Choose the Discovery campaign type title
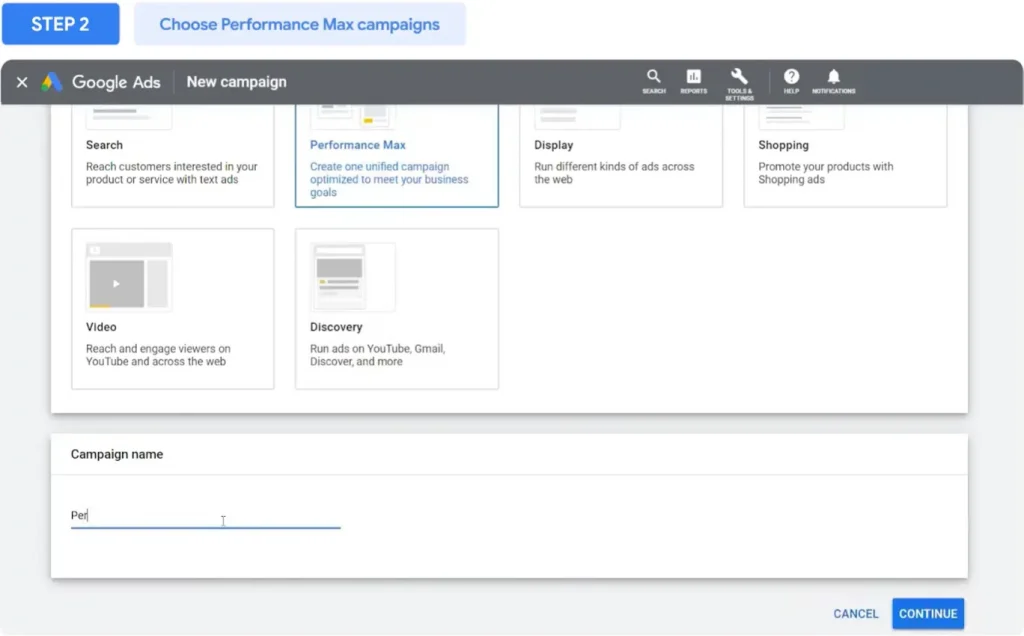 [x=336, y=327]
